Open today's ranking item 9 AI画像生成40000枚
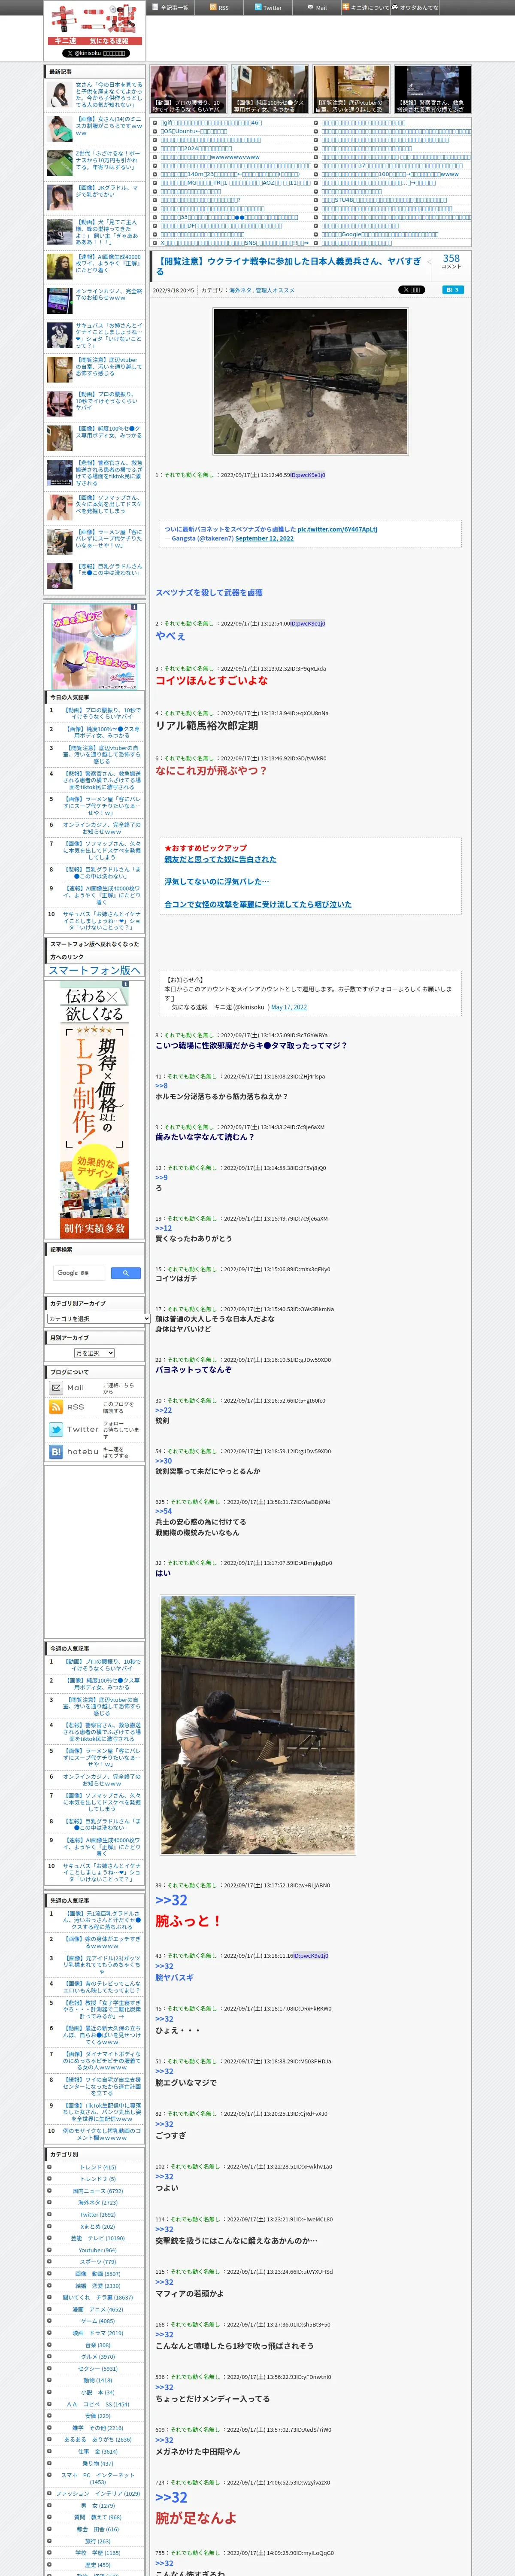Viewport: 515px width, 2576px height. 102,895
